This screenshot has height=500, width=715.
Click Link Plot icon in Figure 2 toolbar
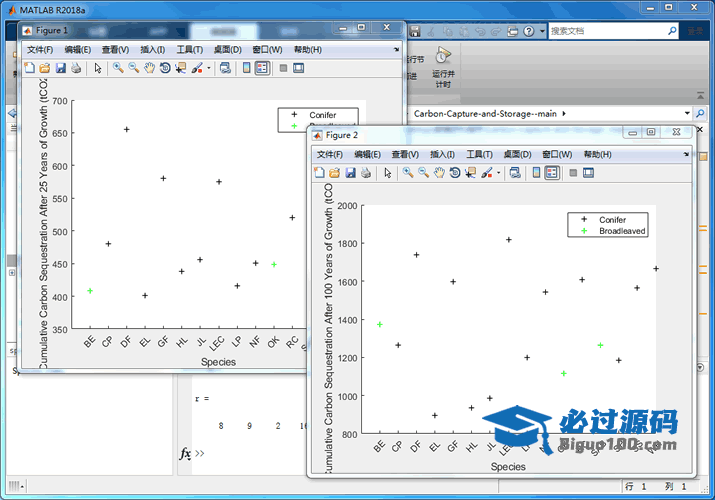pyautogui.click(x=515, y=173)
